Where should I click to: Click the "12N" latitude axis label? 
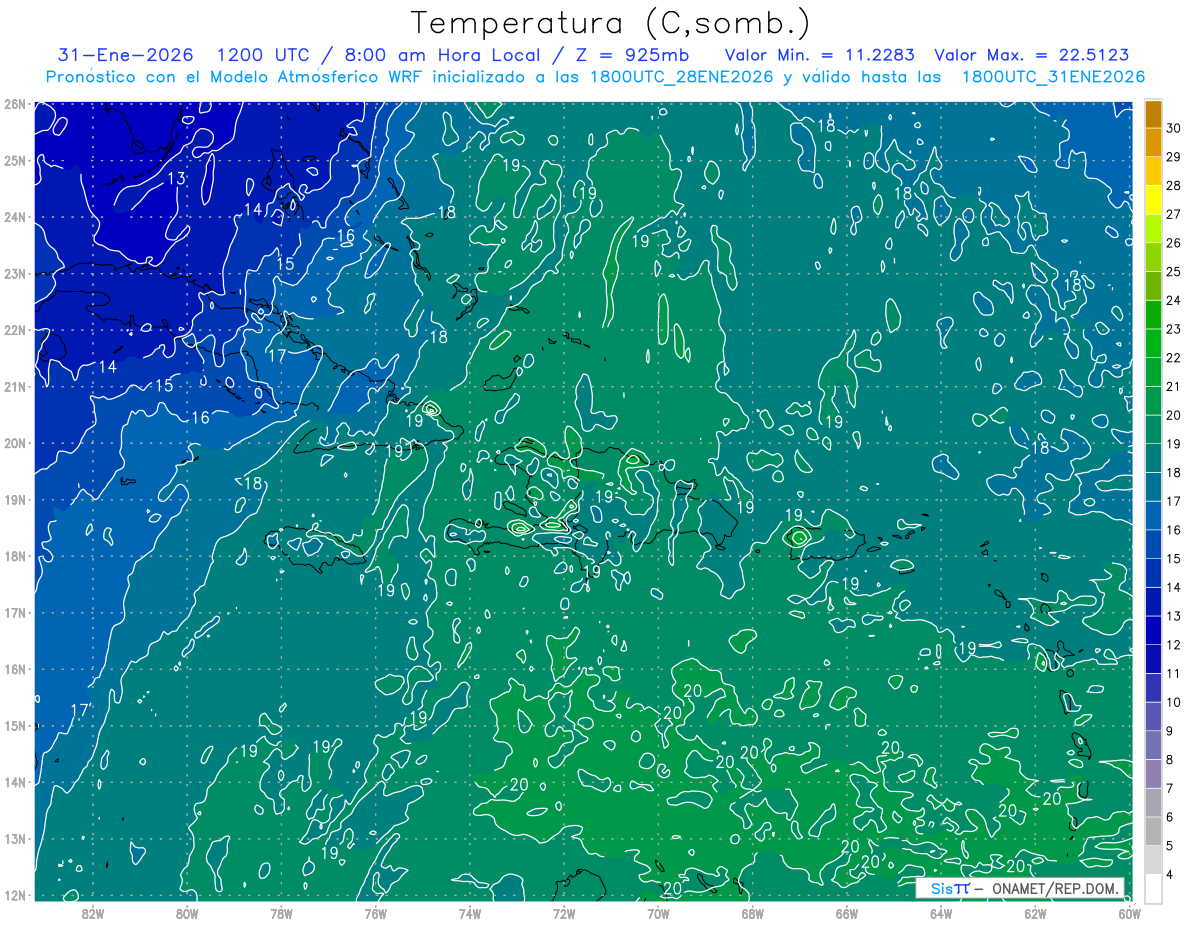[x=14, y=895]
